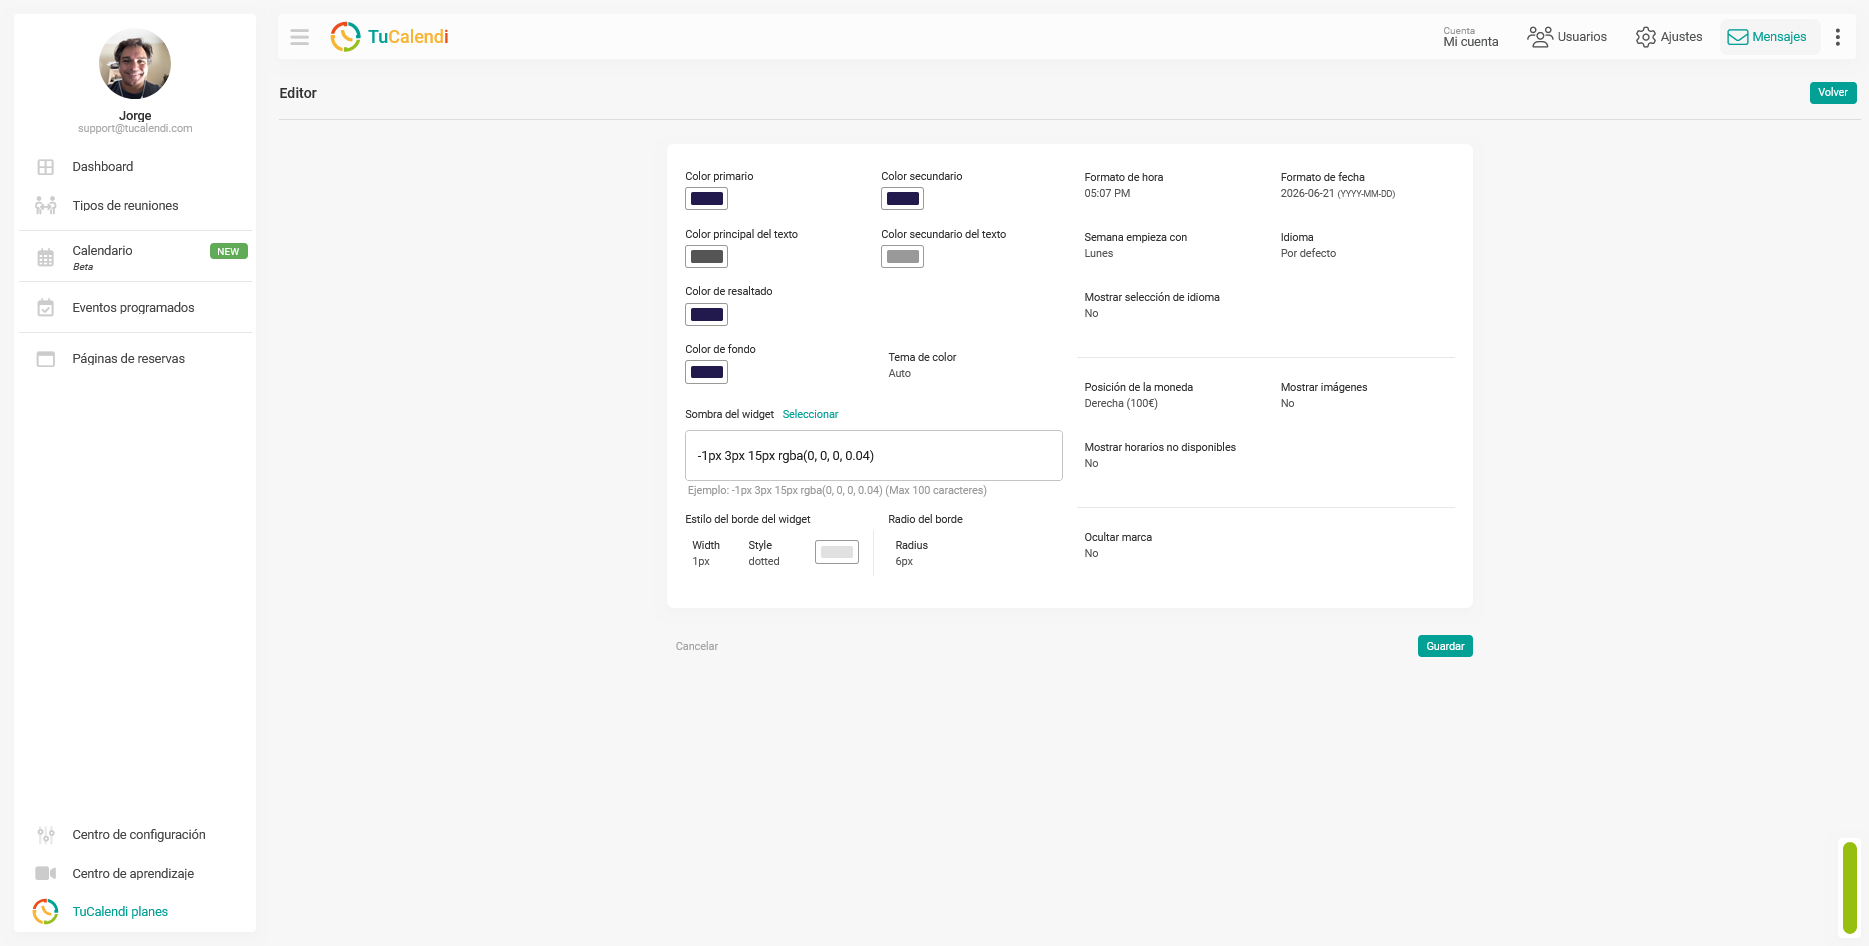Click the Páginas de reservas window icon
Screen dimensions: 1869x946
(x=46, y=359)
